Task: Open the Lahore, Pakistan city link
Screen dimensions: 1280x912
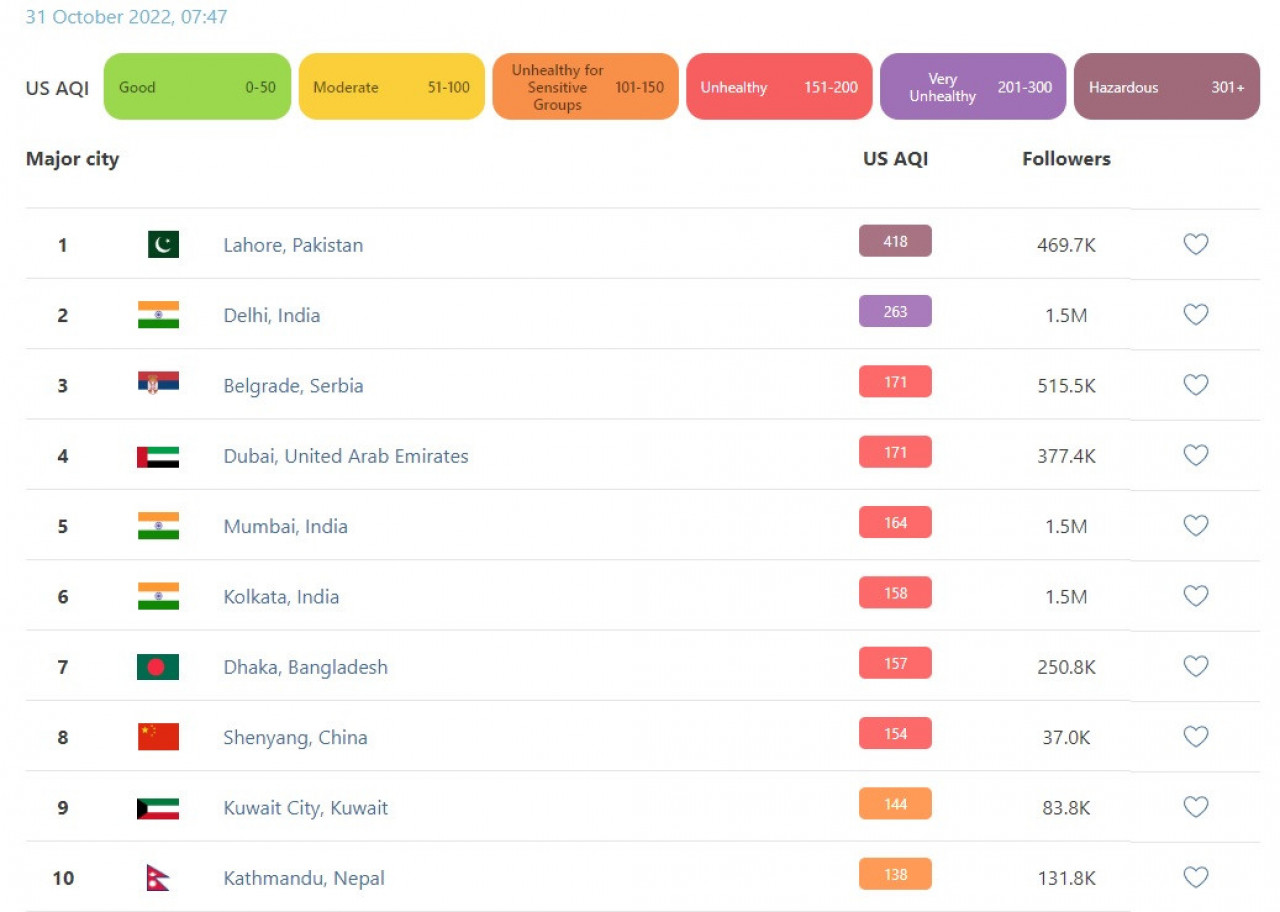Action: pyautogui.click(x=293, y=245)
